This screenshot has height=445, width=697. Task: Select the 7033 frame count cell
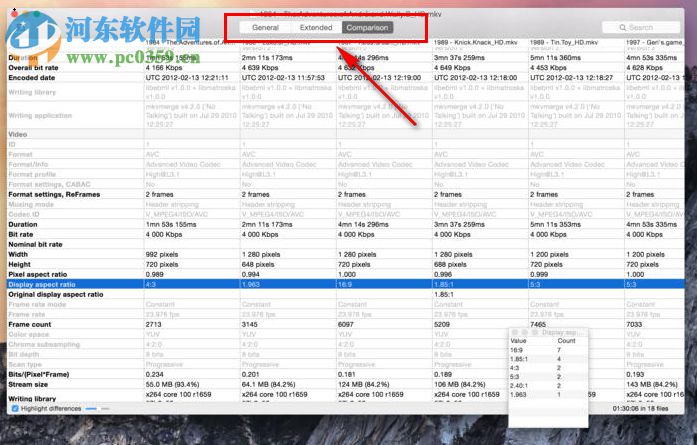(634, 324)
